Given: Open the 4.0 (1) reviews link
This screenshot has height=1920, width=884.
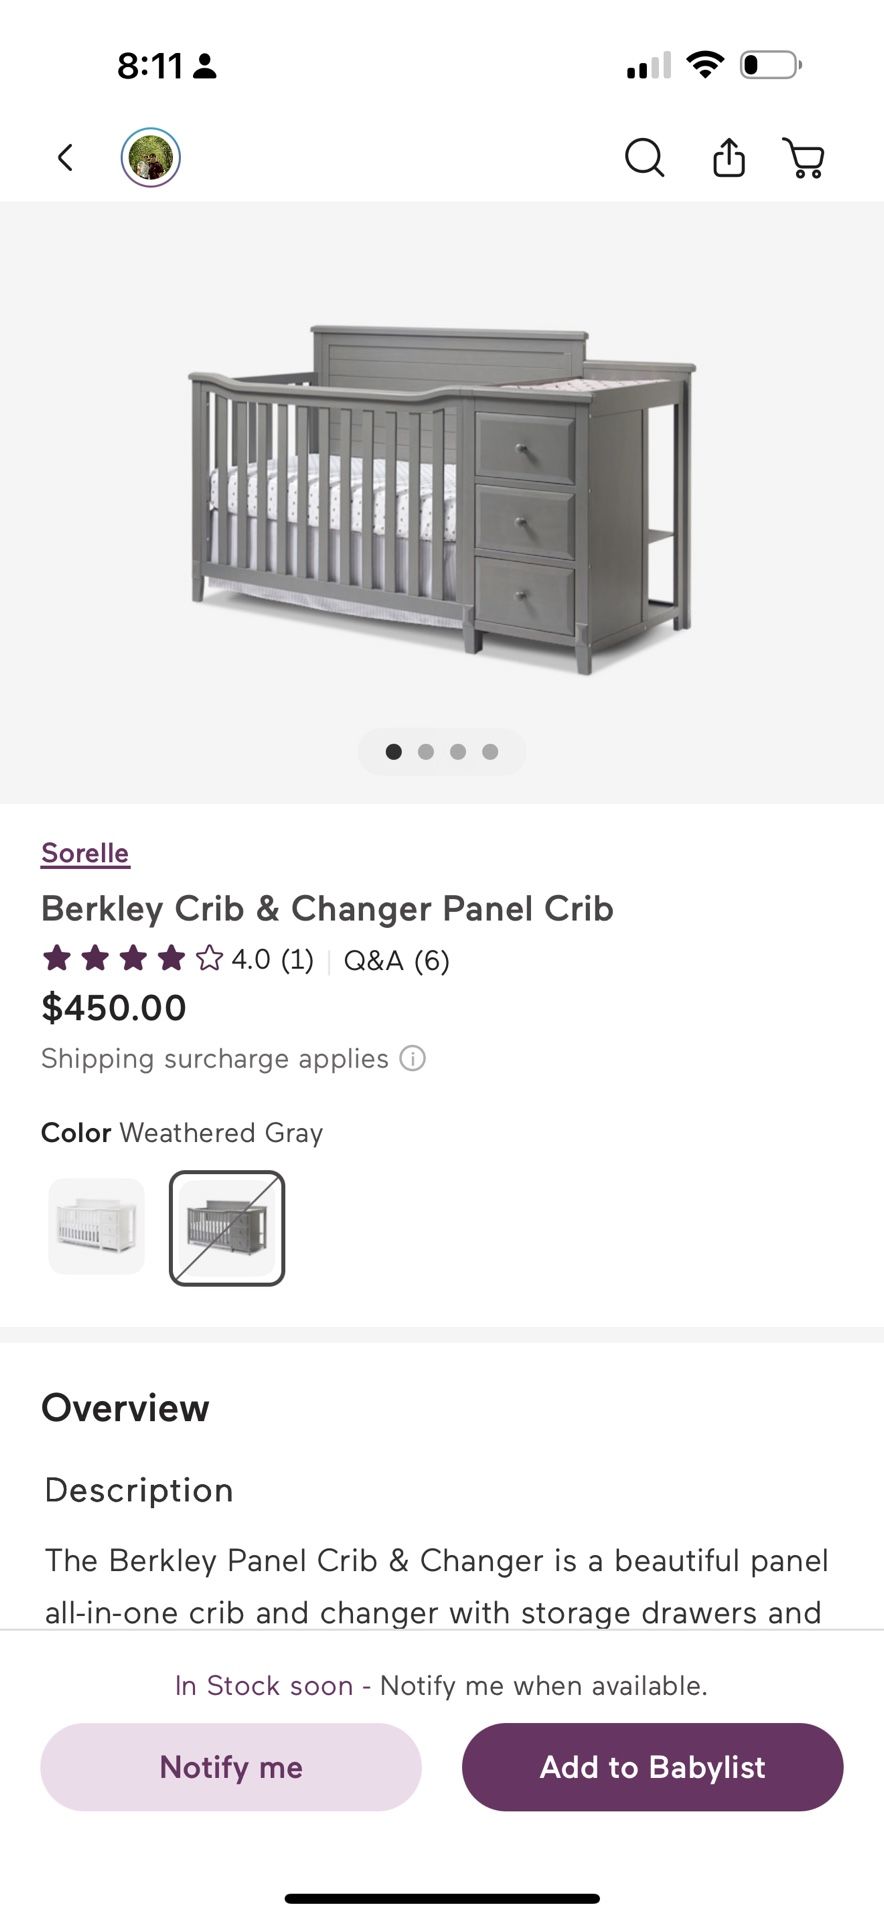Looking at the screenshot, I should pyautogui.click(x=272, y=960).
